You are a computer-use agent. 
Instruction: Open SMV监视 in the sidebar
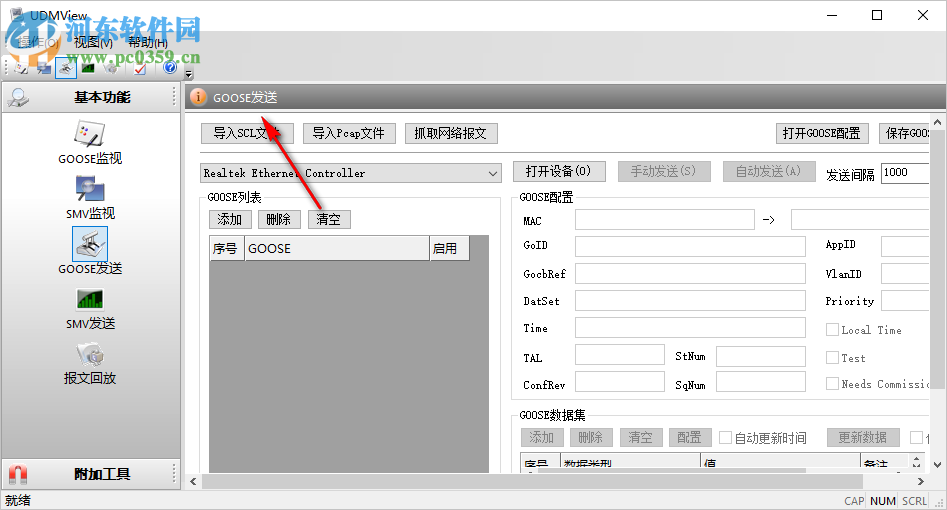[x=90, y=198]
